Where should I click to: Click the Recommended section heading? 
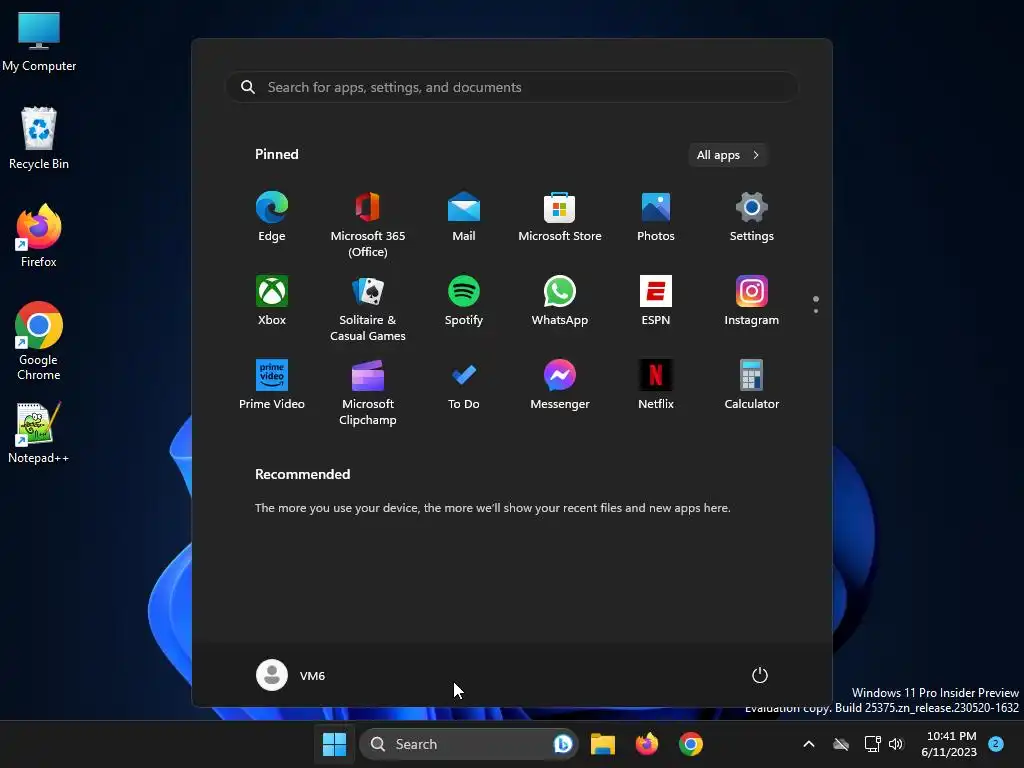[x=302, y=474]
